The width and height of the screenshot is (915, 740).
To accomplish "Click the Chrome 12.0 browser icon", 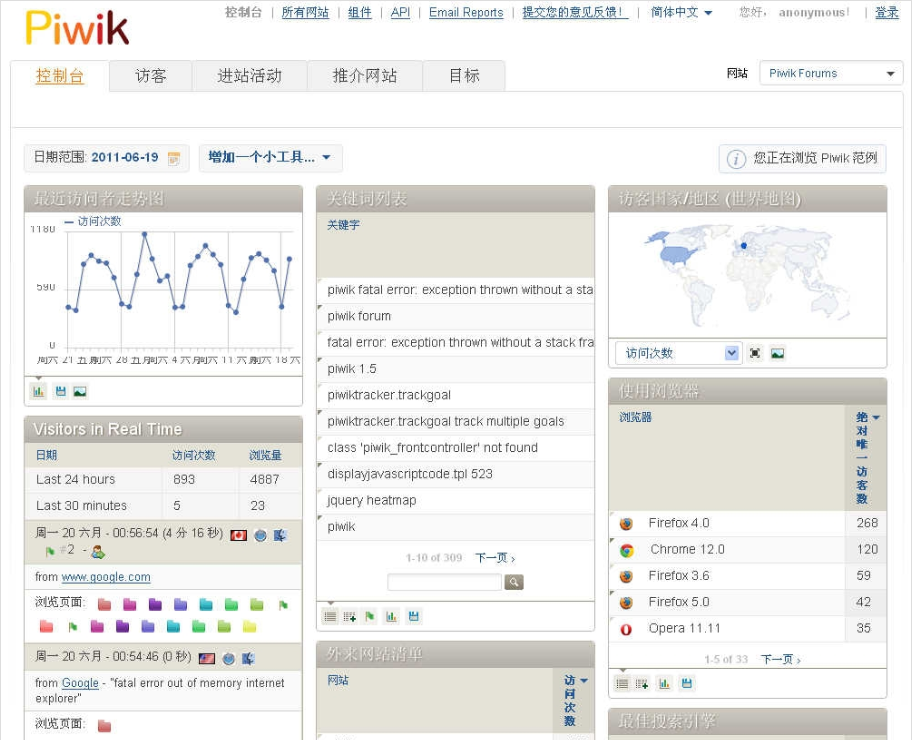I will point(626,549).
